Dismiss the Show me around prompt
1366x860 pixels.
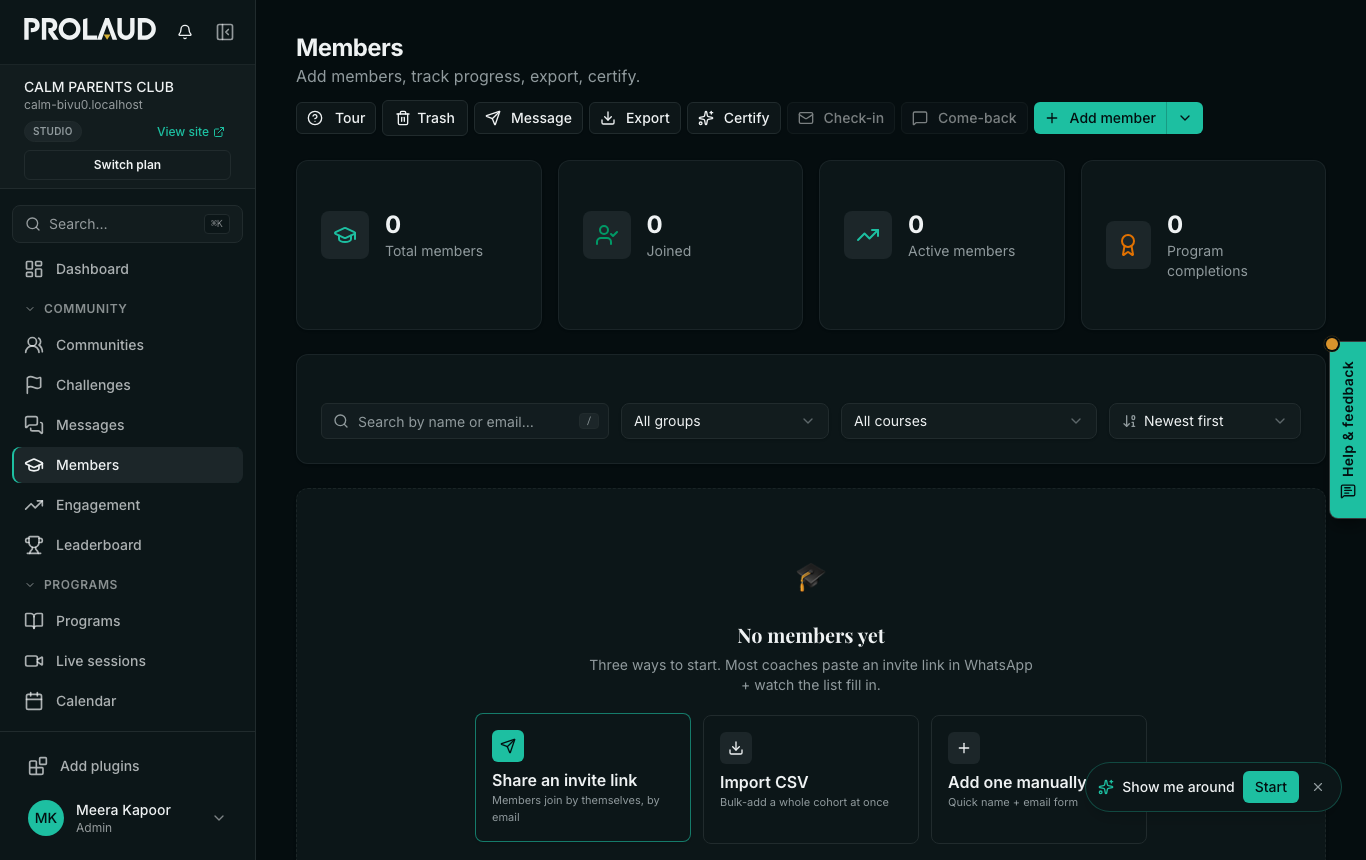coord(1318,787)
